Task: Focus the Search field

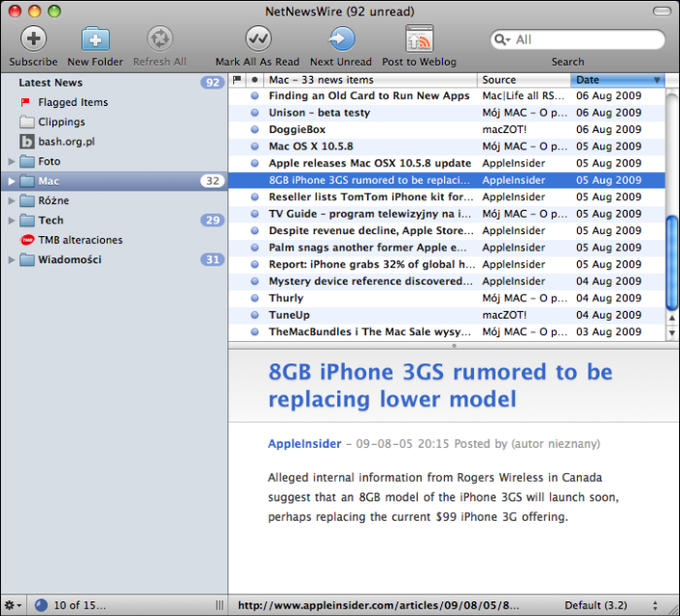Action: 577,40
